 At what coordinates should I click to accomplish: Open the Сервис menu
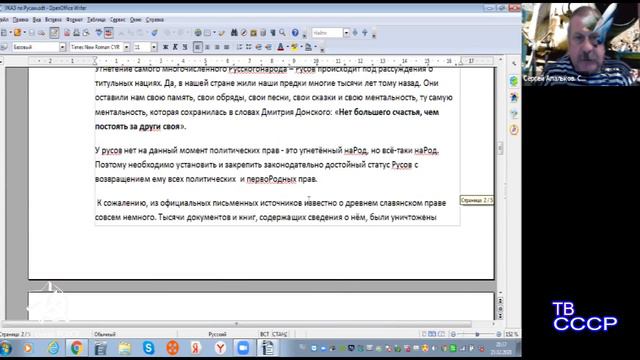pos(118,20)
